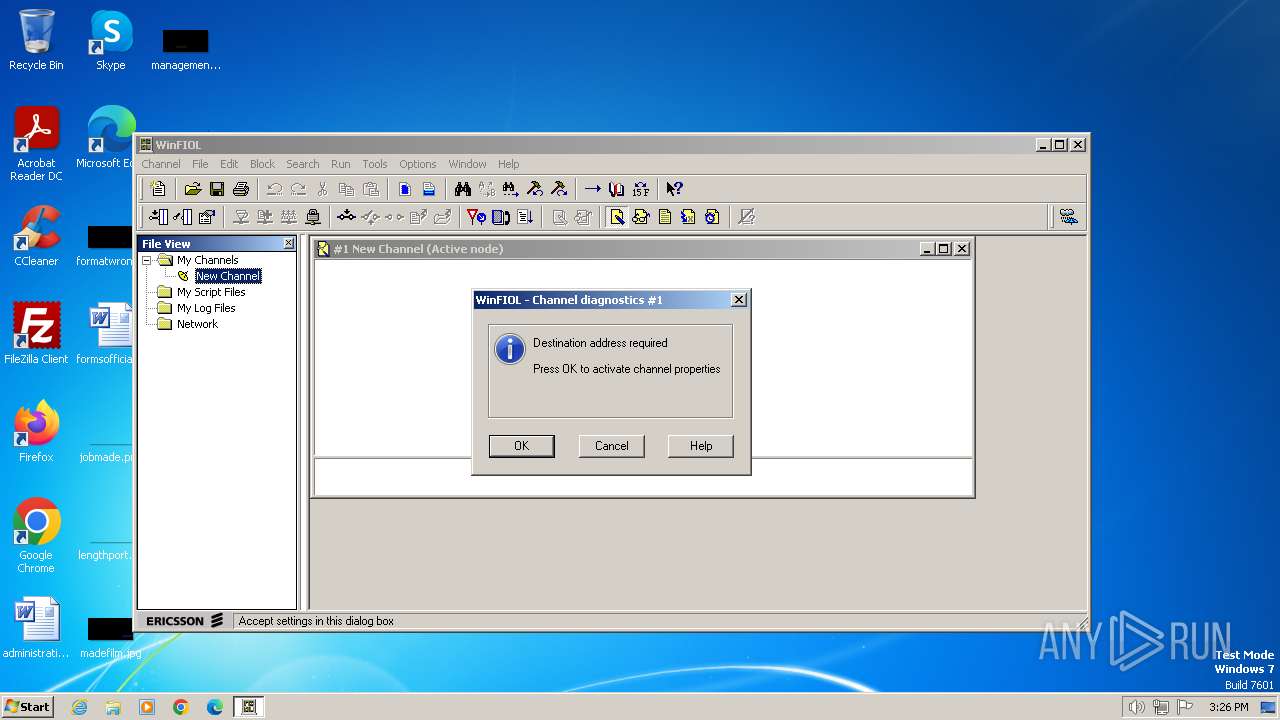
Task: Click Help button in diagnostics dialog
Action: point(701,446)
